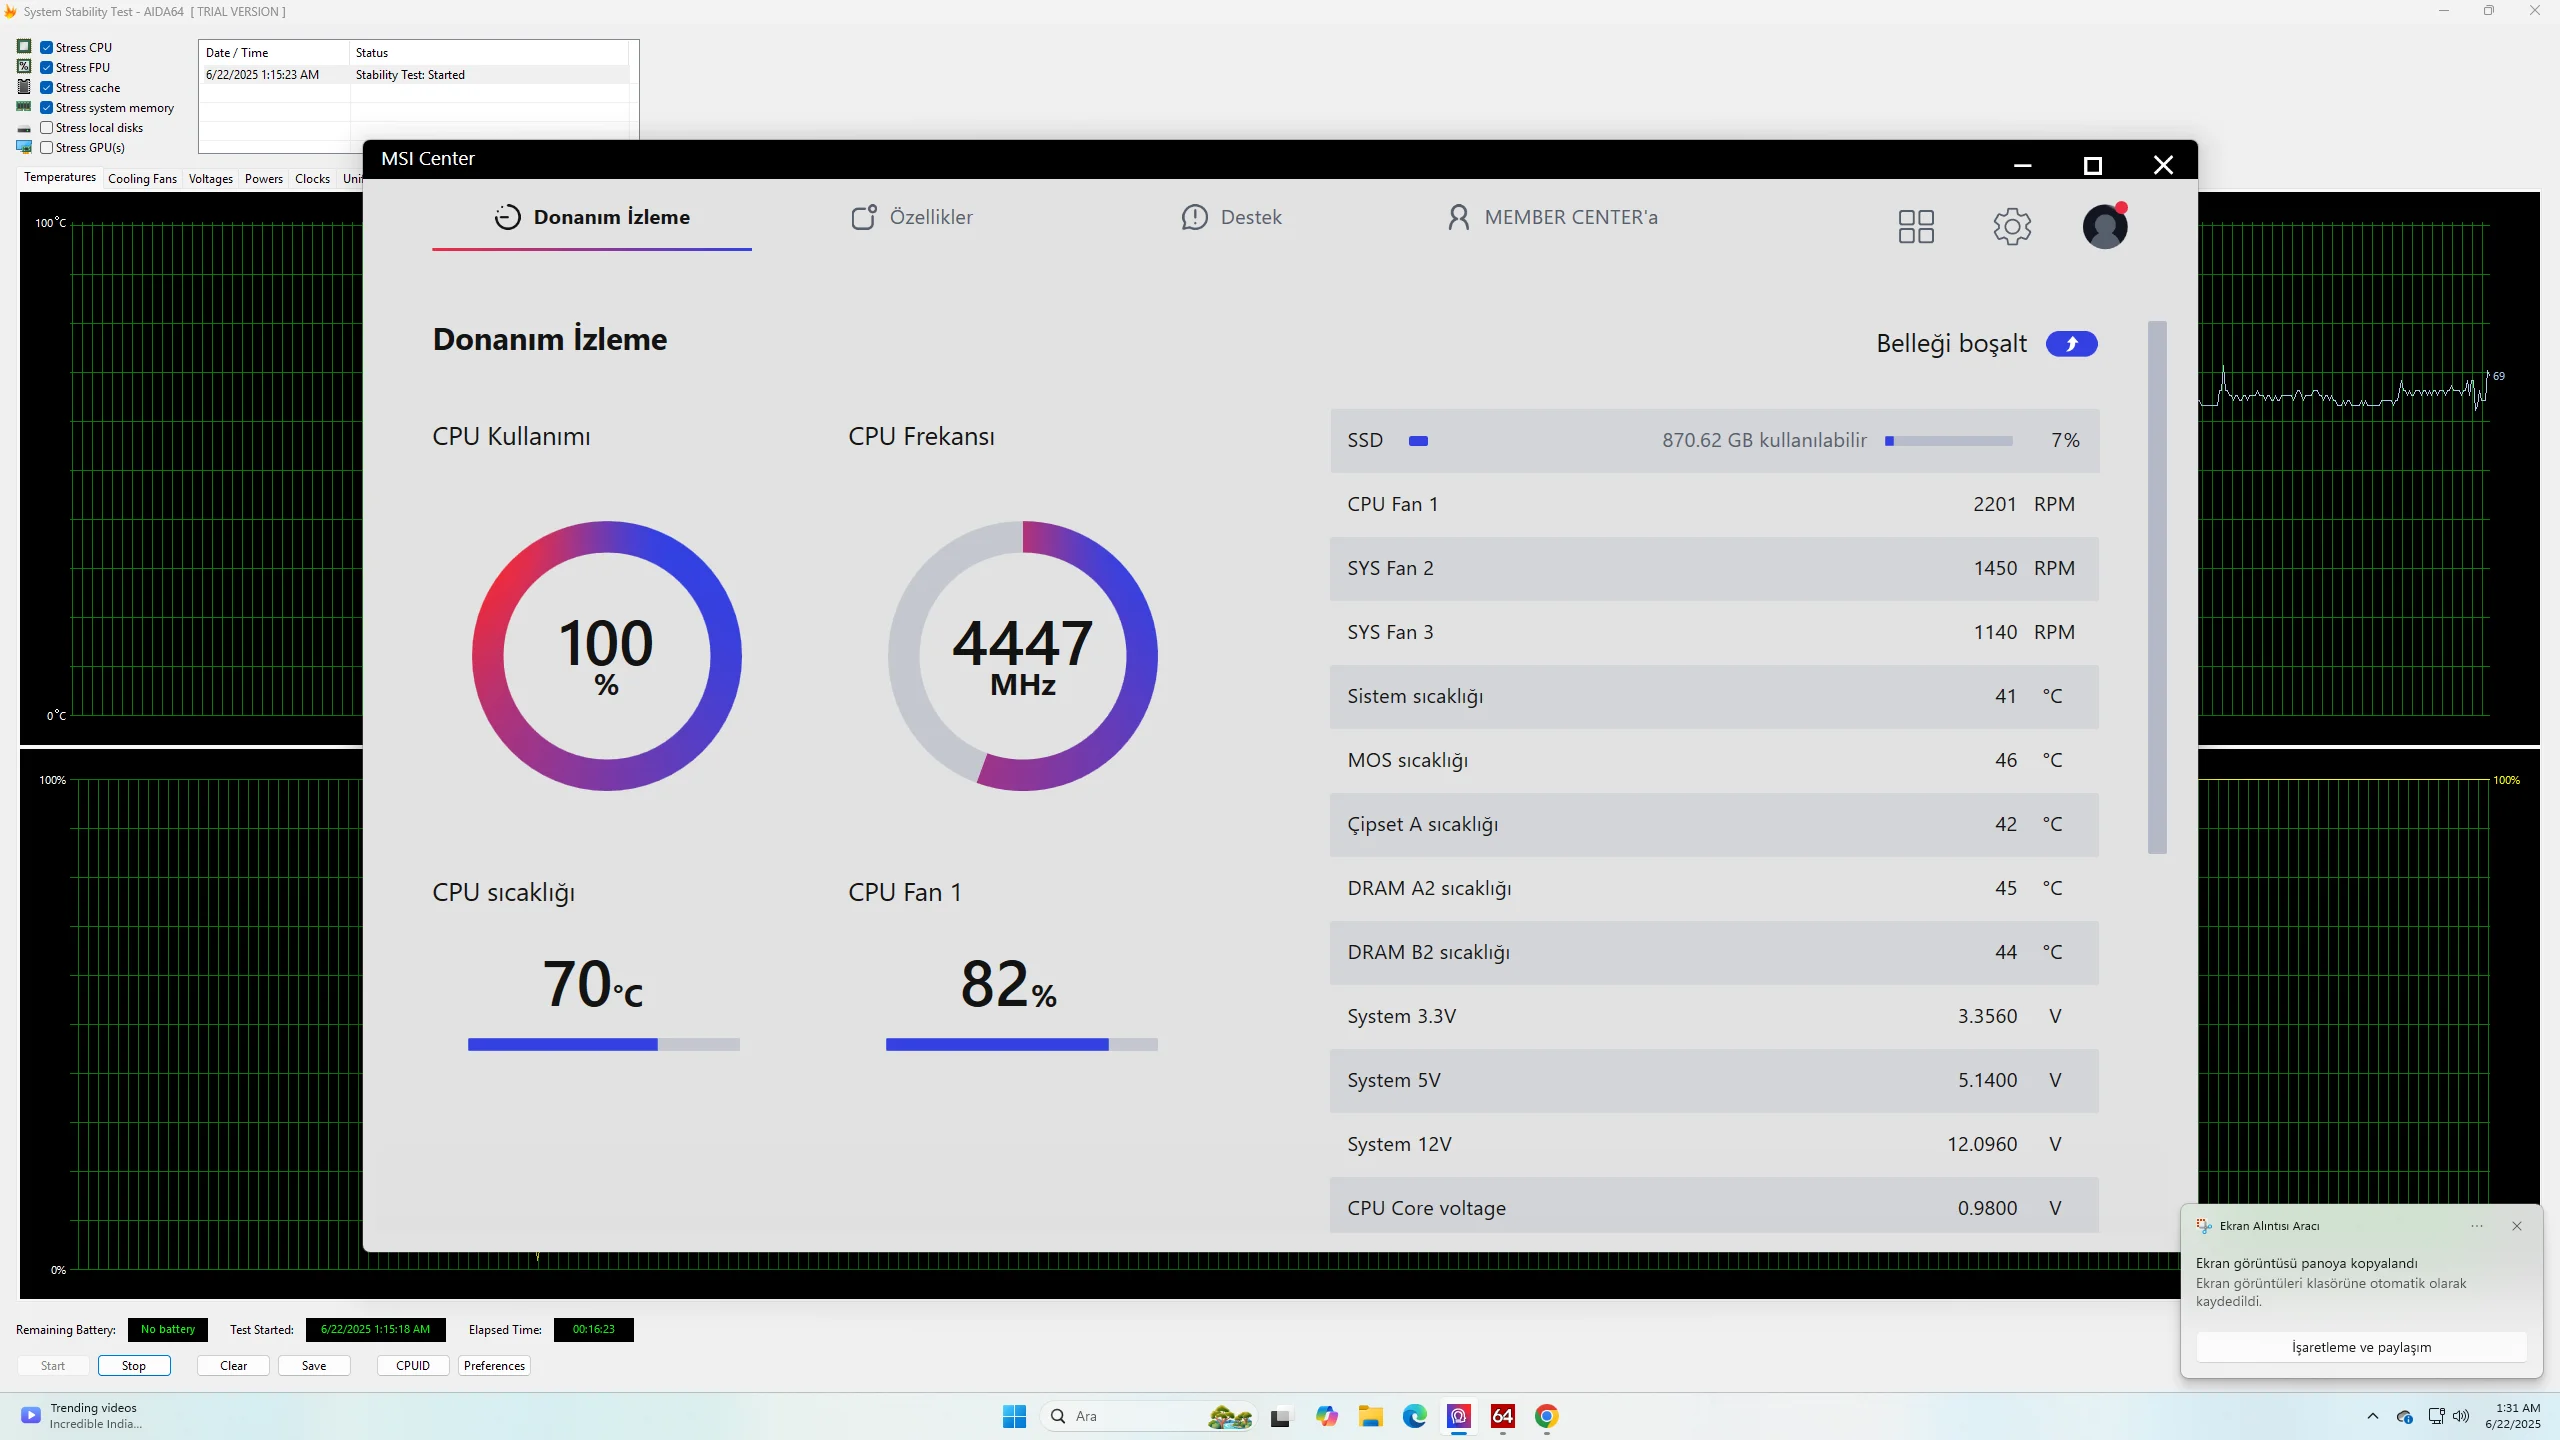This screenshot has width=2560, height=1440.
Task: Open notification options three-dot menu
Action: [2477, 1226]
